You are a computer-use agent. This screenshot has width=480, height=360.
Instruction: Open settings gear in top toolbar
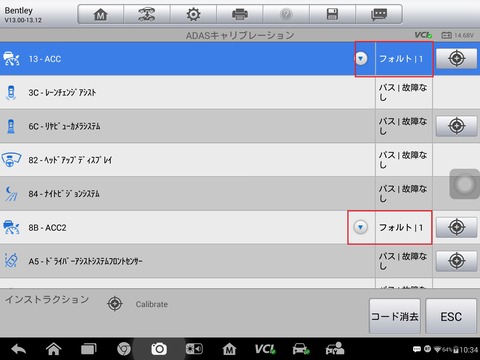[193, 14]
